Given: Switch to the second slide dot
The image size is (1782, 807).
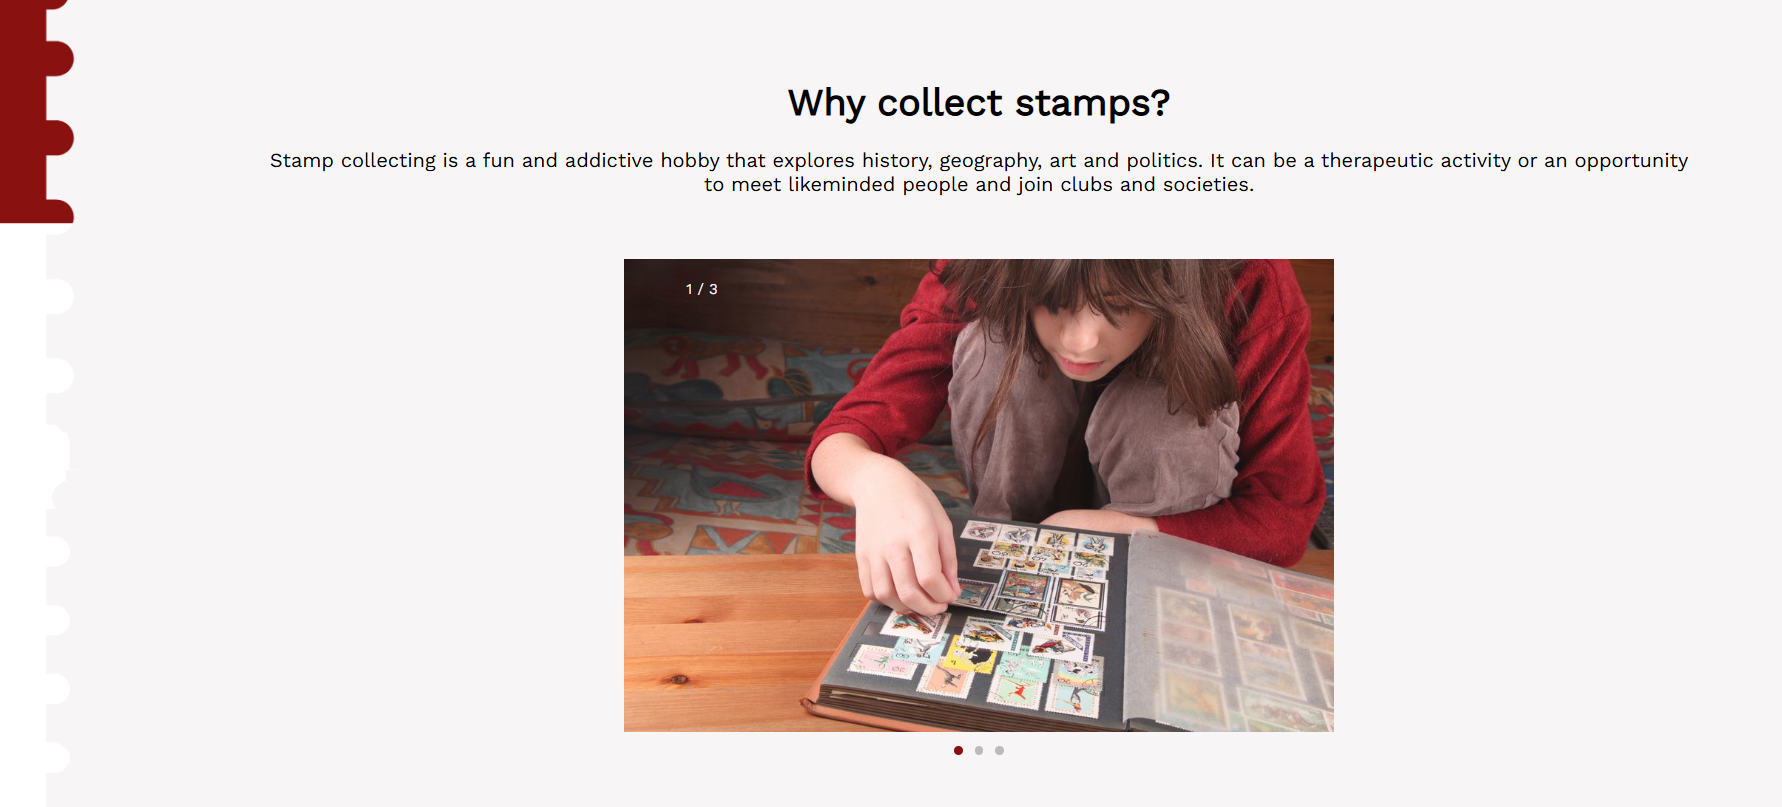Looking at the screenshot, I should (979, 750).
